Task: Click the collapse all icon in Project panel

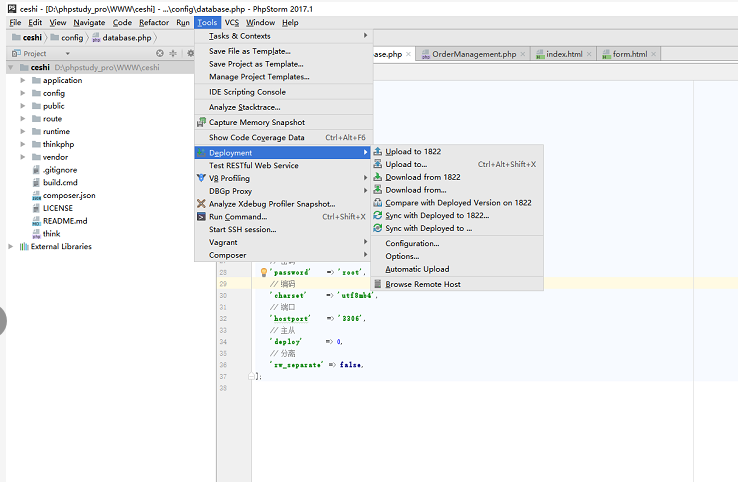Action: (x=173, y=53)
